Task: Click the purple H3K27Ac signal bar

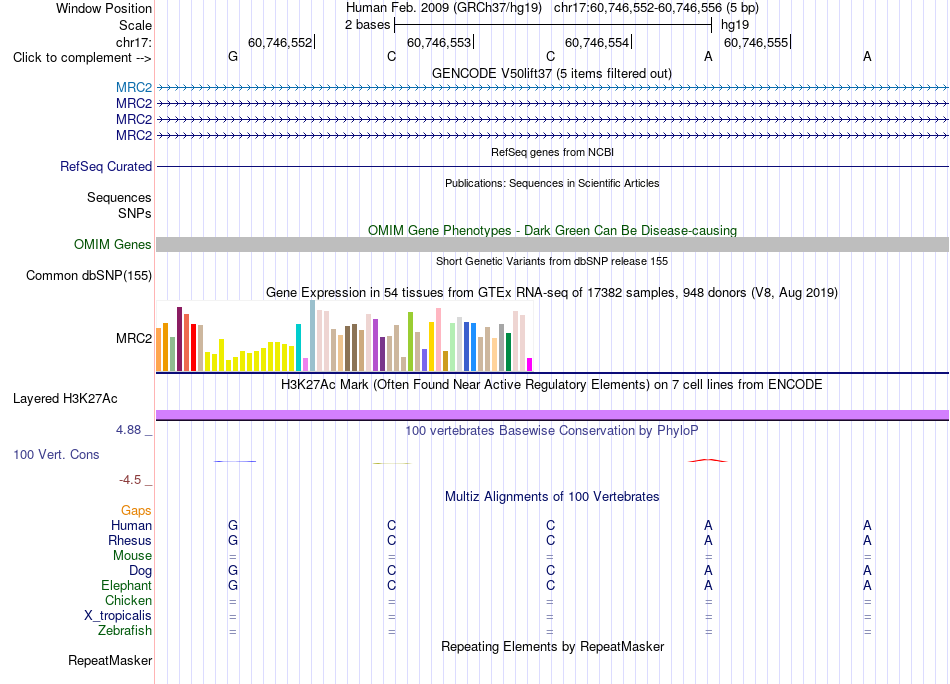Action: 553,415
